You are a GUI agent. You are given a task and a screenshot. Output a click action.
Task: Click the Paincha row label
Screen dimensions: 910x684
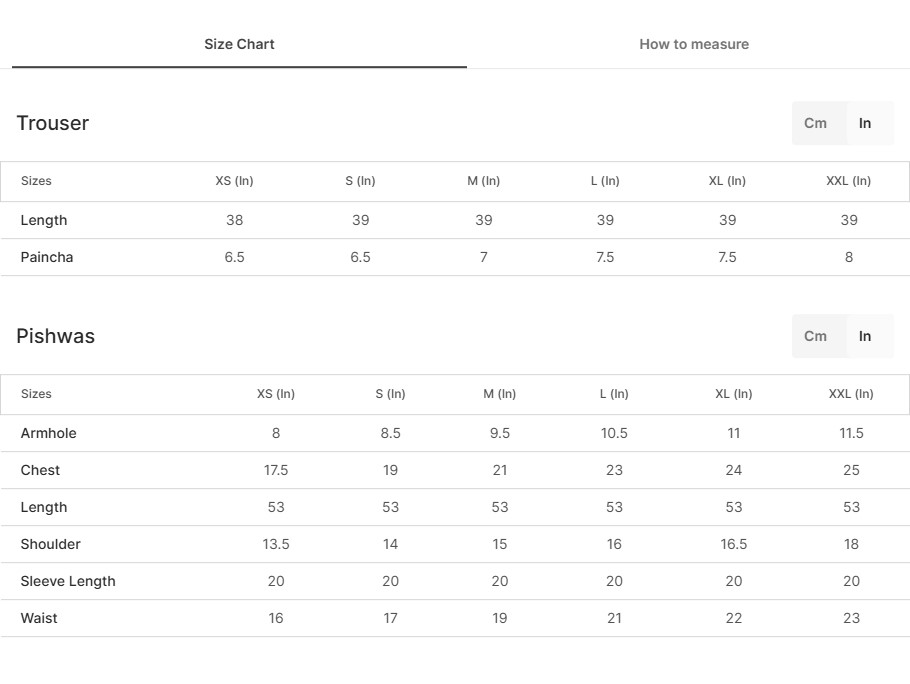point(47,257)
